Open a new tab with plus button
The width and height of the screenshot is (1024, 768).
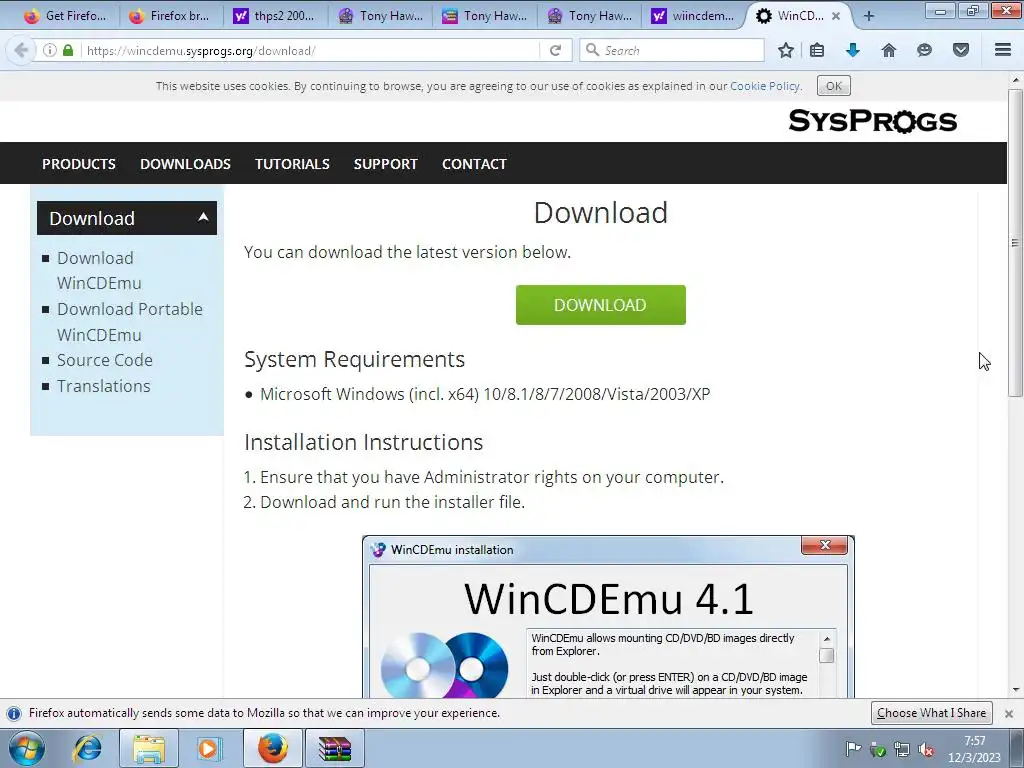tap(869, 16)
